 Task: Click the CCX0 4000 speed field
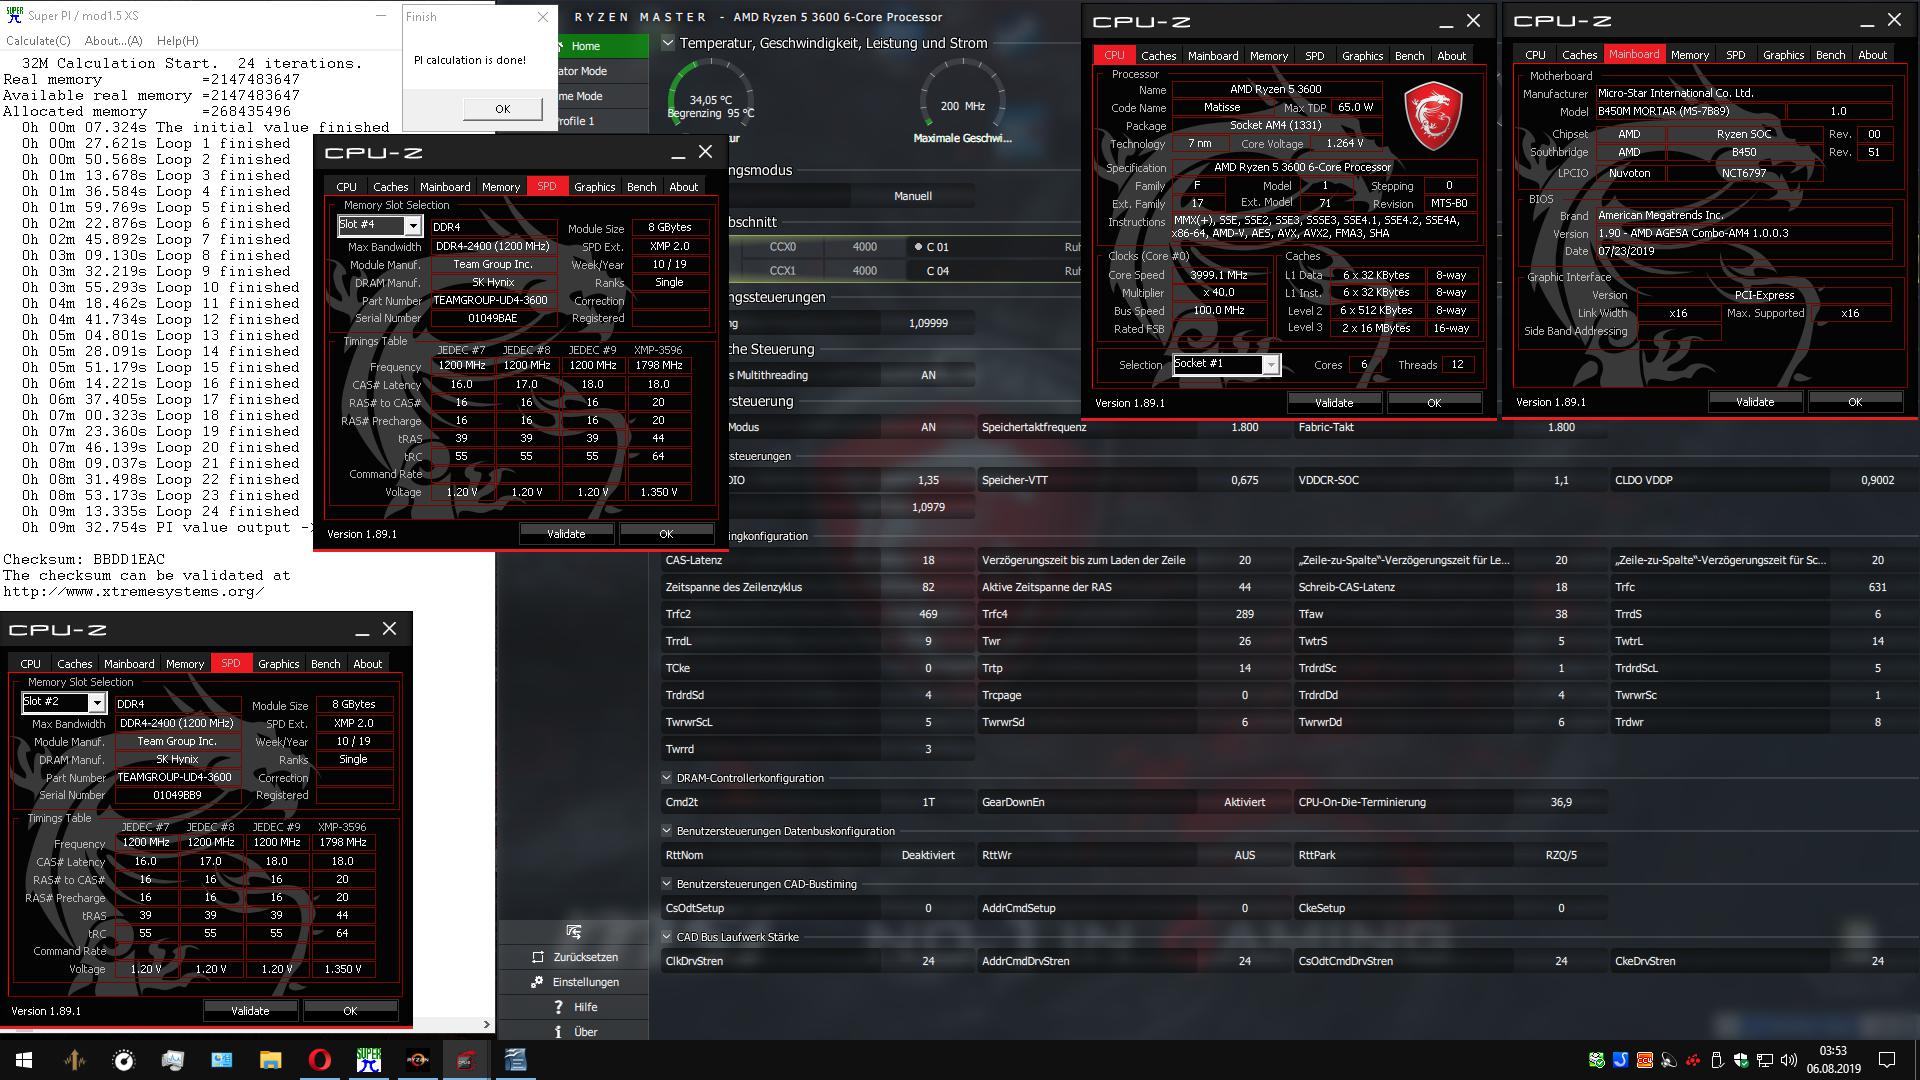pos(864,247)
